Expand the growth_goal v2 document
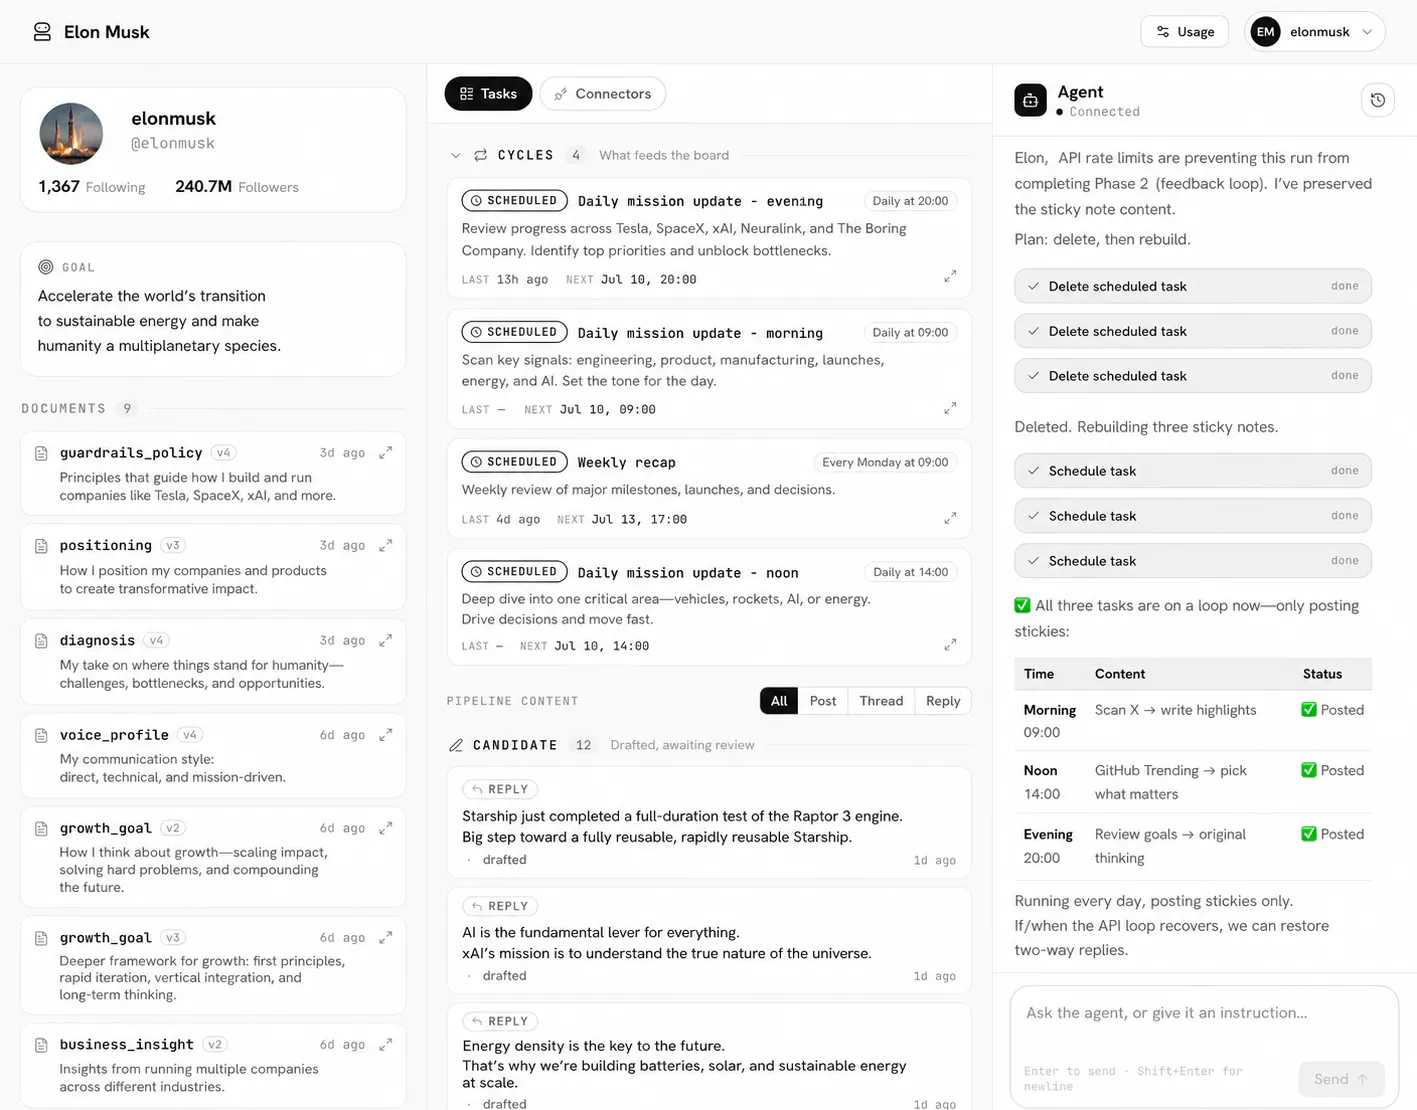Screen dimensions: 1417x1110 [385, 828]
